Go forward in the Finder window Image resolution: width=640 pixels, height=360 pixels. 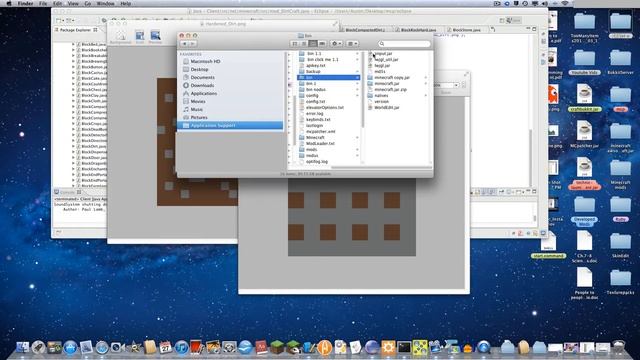[192, 43]
